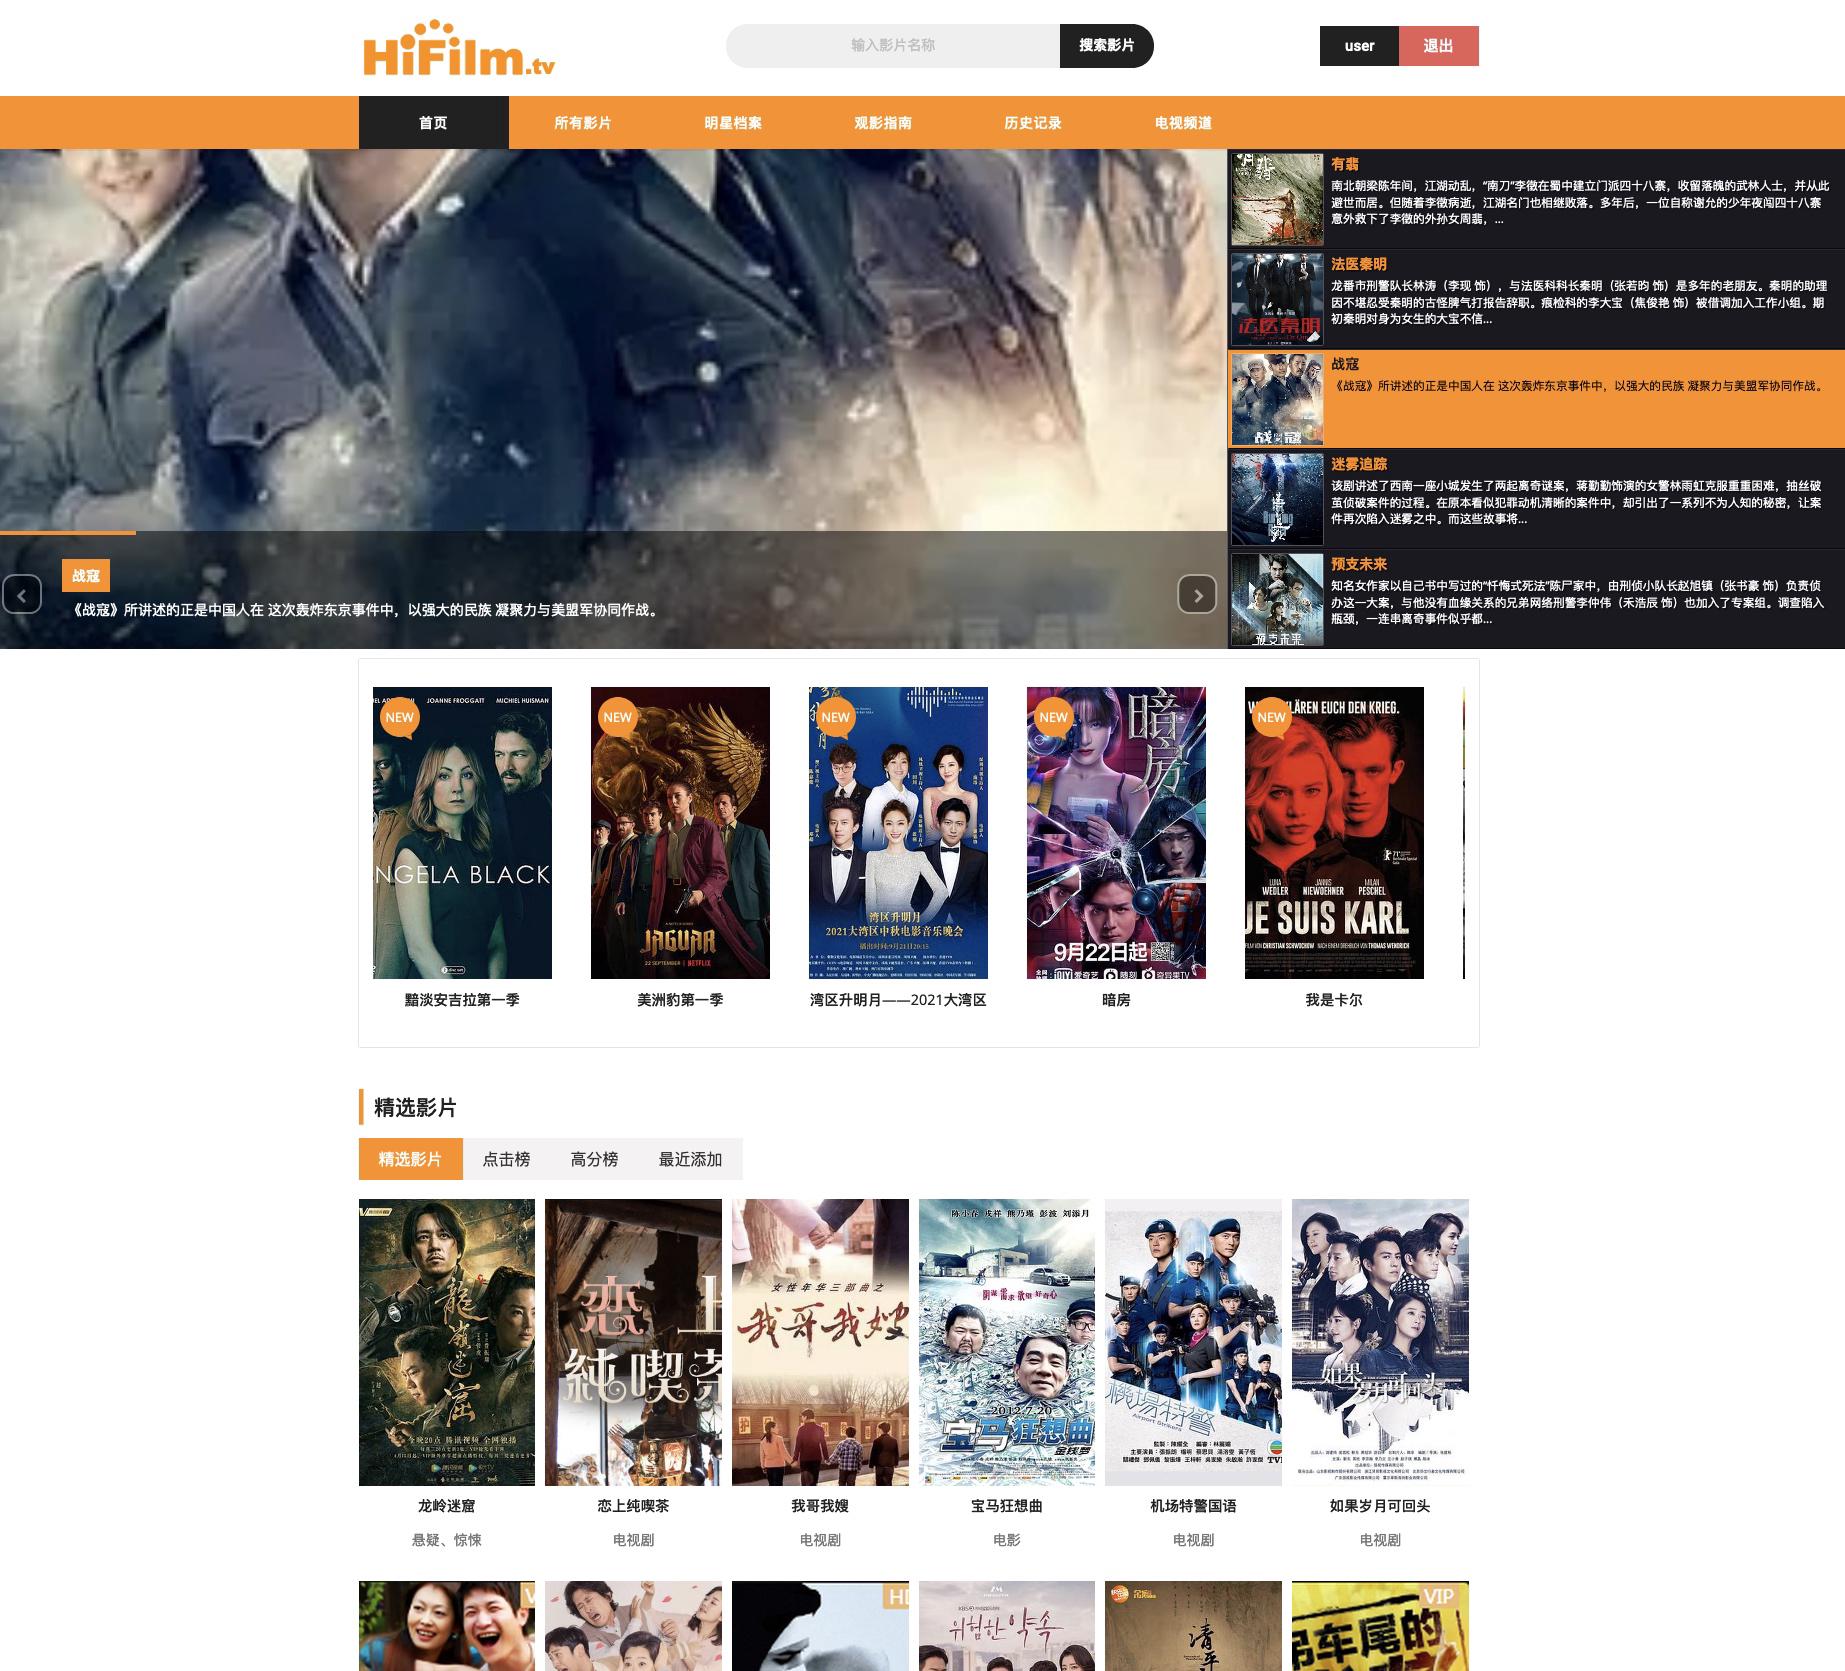The image size is (1845, 1671).
Task: Select 有翡 thumbnail in side list
Action: (1277, 199)
